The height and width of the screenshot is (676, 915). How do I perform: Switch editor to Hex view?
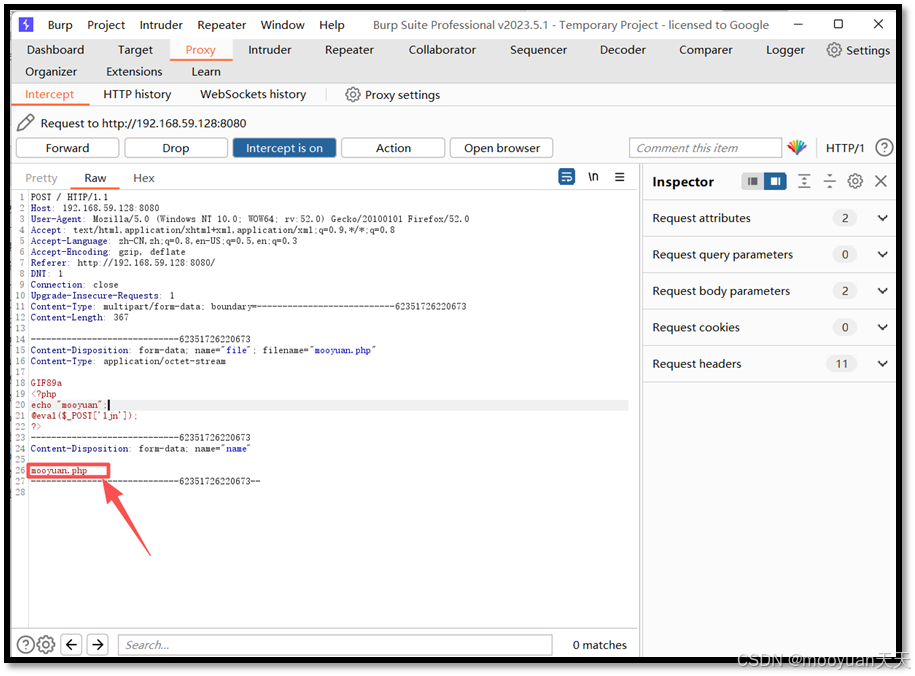click(x=144, y=178)
